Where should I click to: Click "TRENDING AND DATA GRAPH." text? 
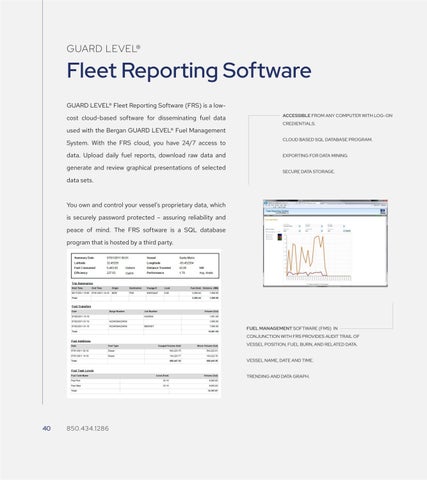(x=278, y=376)
